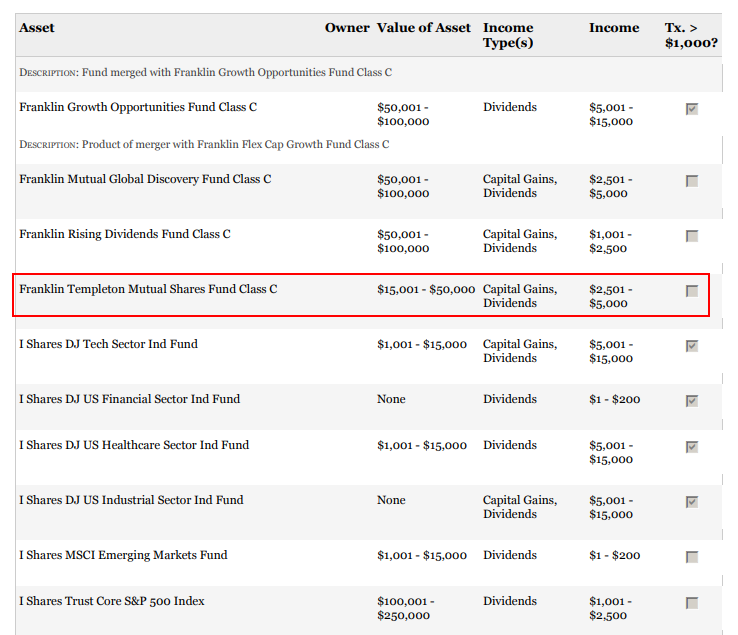Image resolution: width=738 pixels, height=635 pixels.
Task: Tick Franklin Rising Dividends Fund checkbox
Action: (x=691, y=236)
